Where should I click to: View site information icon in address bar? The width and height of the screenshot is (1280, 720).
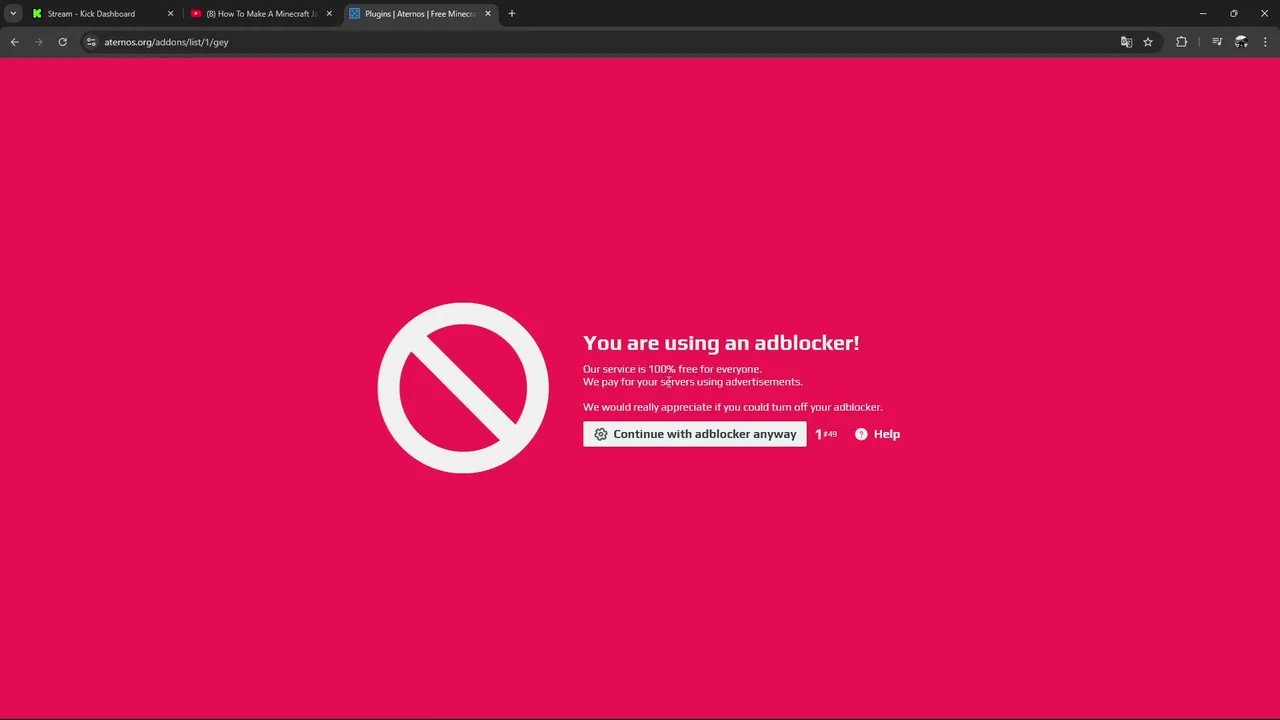coord(91,42)
